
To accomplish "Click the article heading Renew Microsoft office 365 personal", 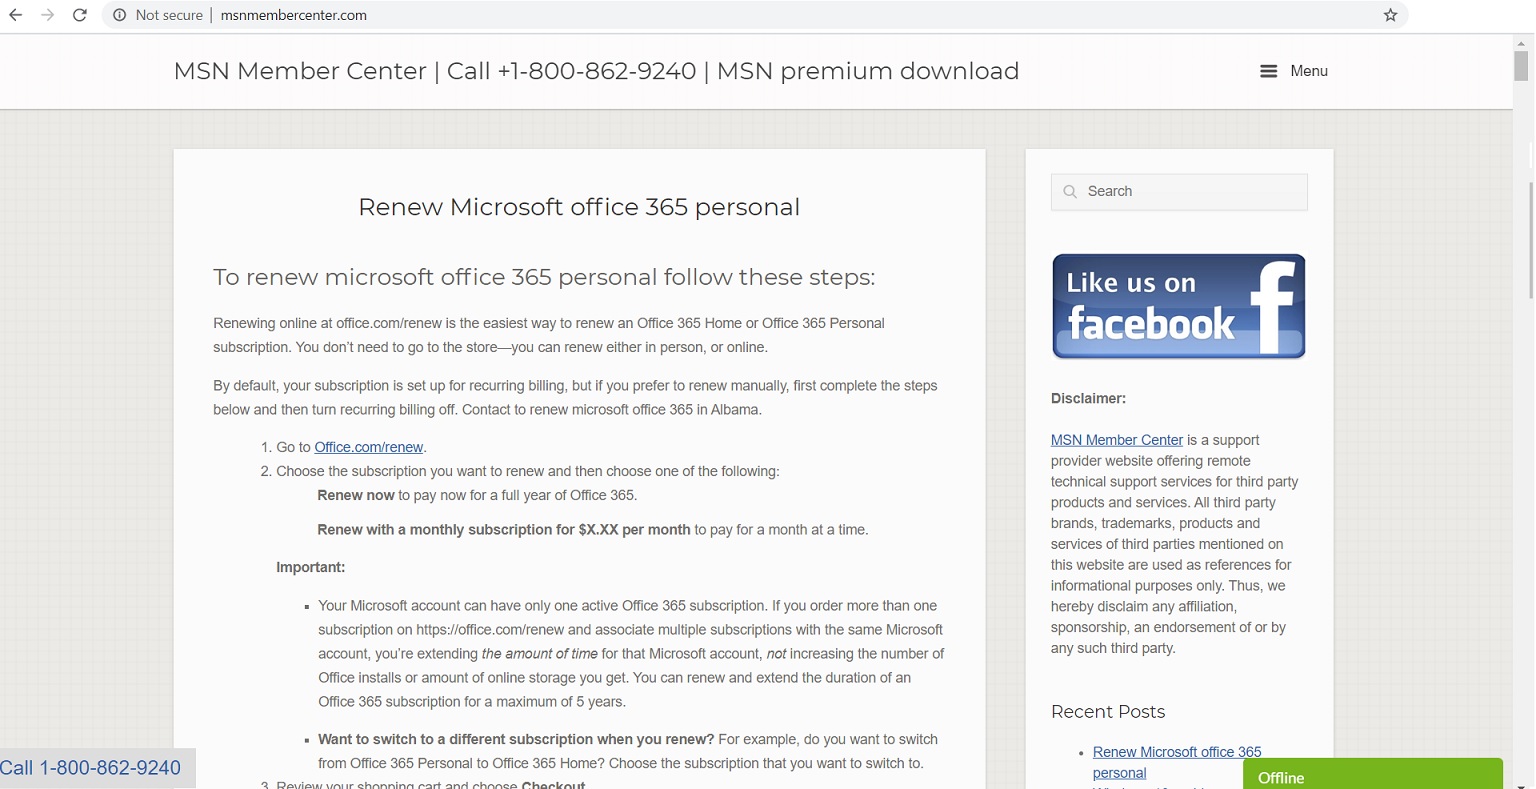I will 579,207.
